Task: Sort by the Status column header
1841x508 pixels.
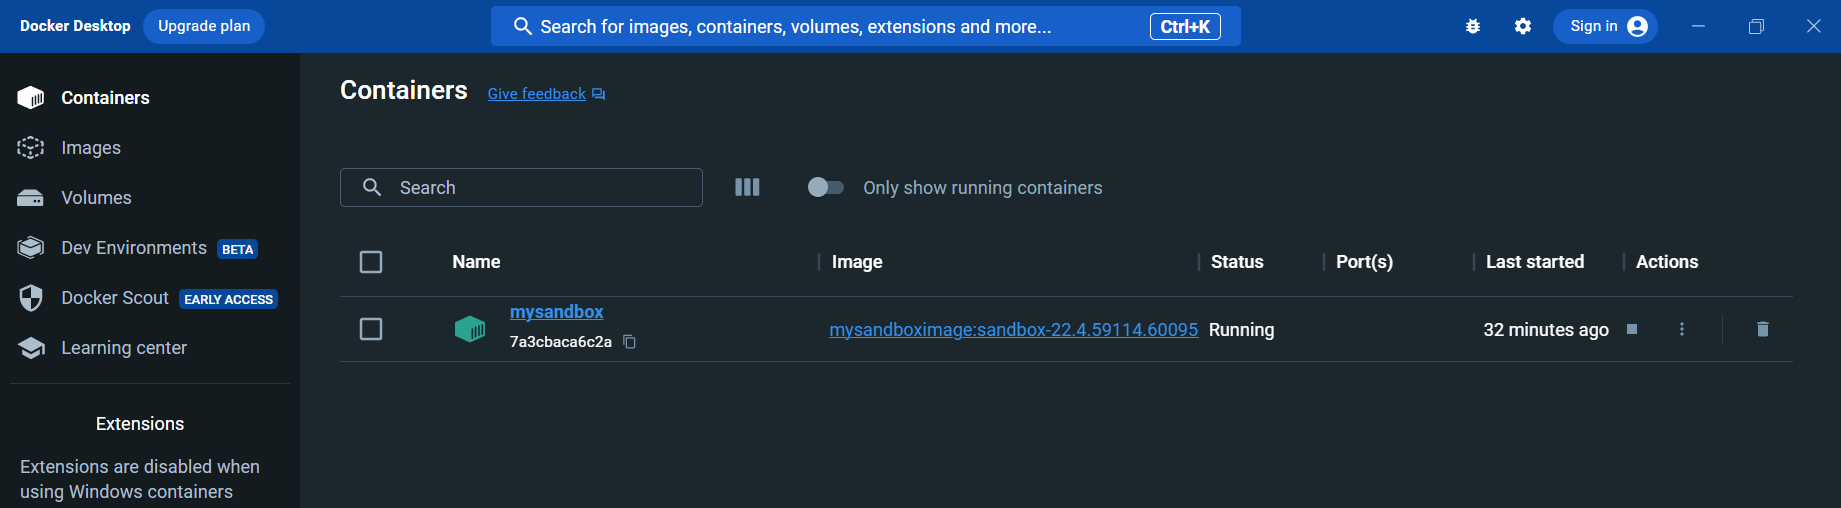Action: 1237,262
